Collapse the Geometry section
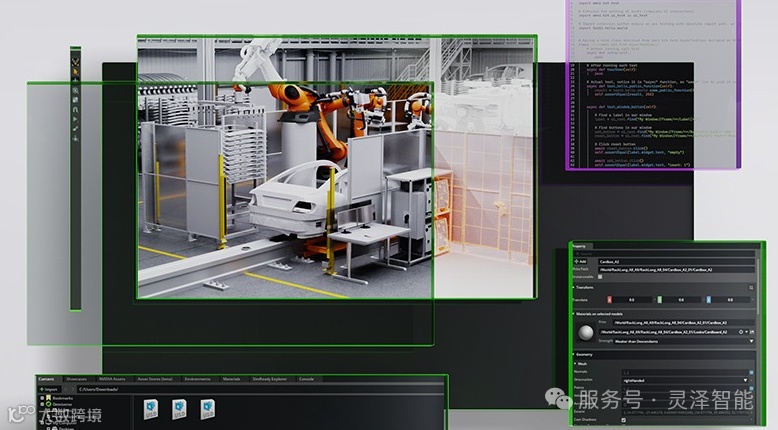778x430 pixels. click(574, 355)
